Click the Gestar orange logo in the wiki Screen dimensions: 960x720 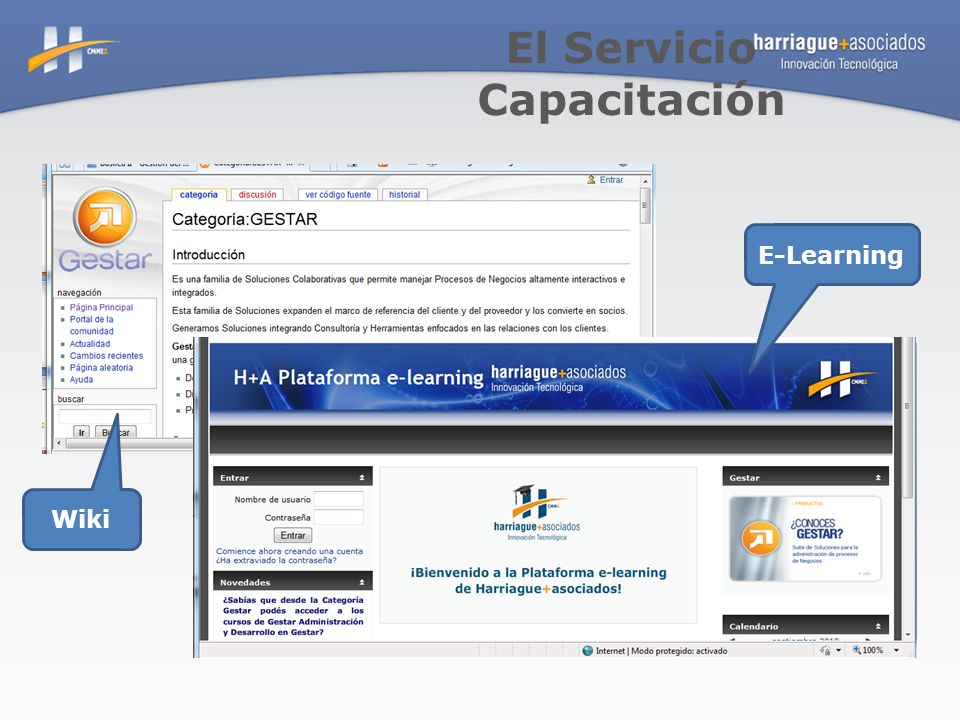coord(105,217)
